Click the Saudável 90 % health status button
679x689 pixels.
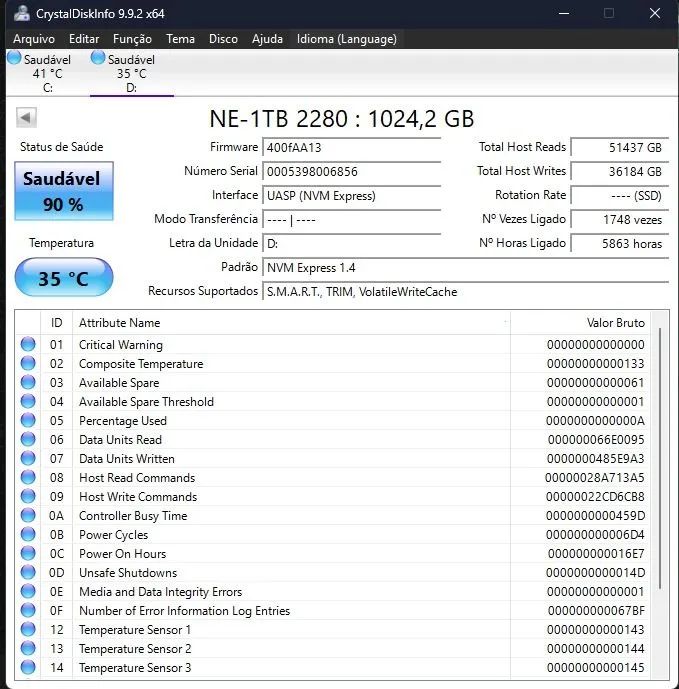pyautogui.click(x=64, y=191)
